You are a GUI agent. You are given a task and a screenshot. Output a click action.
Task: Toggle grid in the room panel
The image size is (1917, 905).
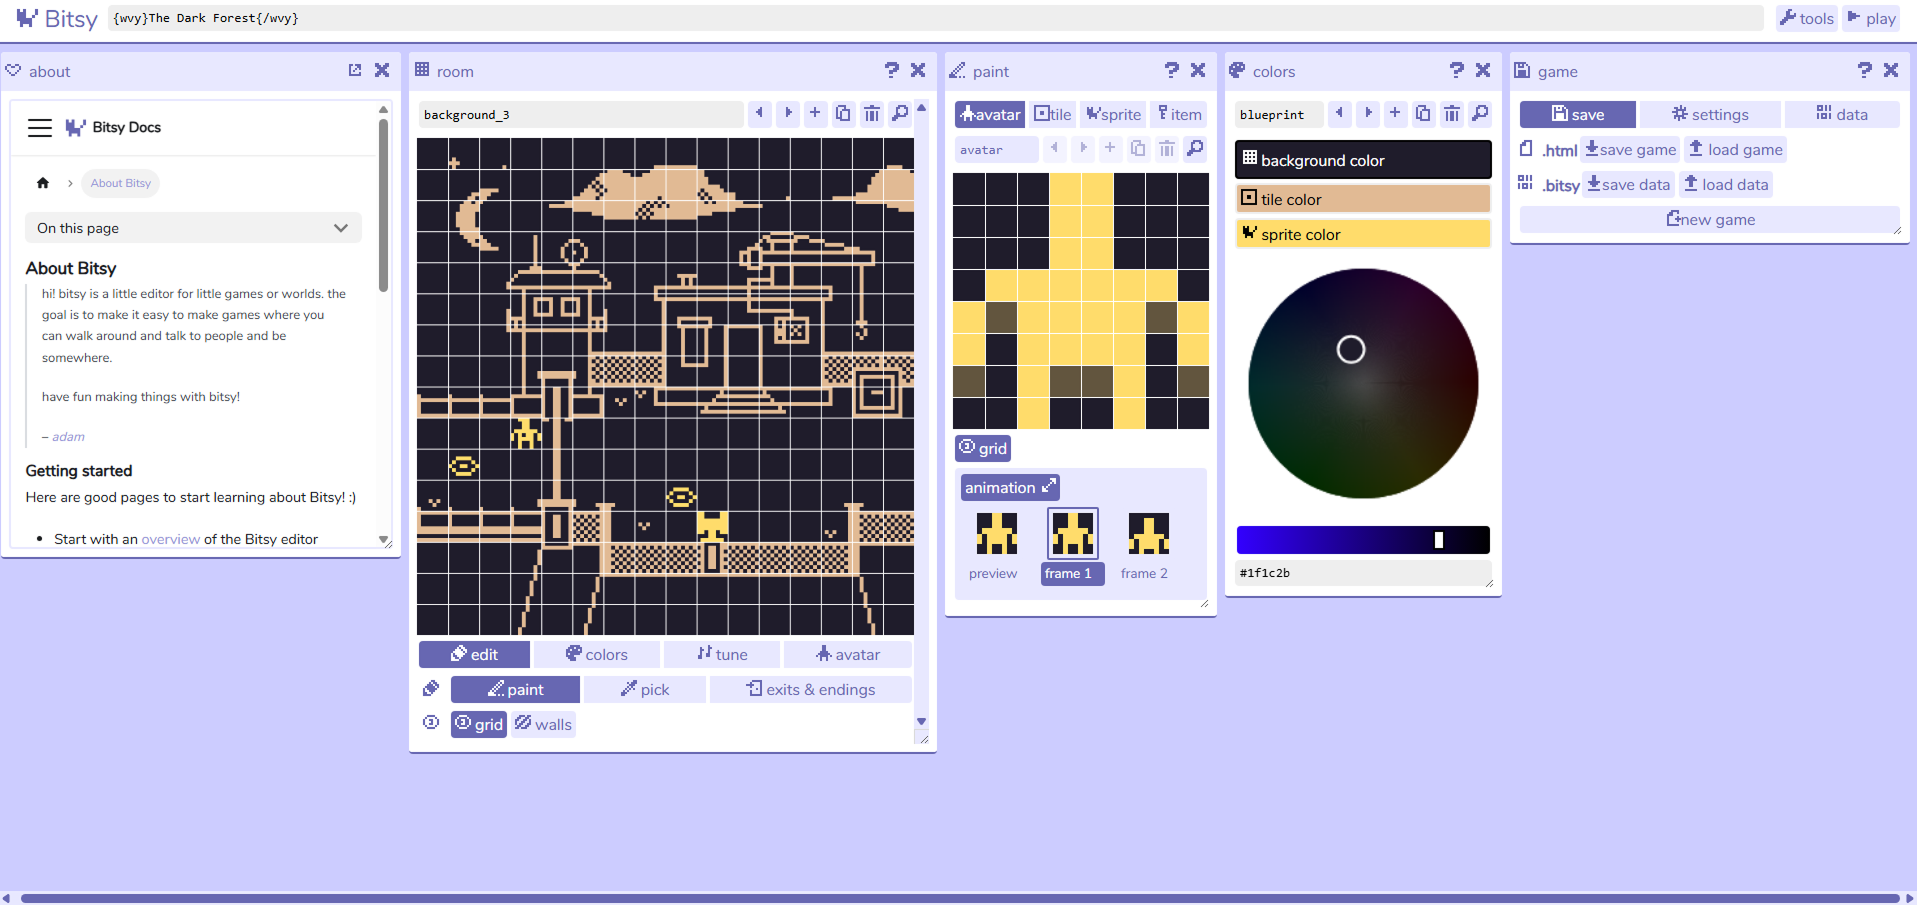coord(479,724)
